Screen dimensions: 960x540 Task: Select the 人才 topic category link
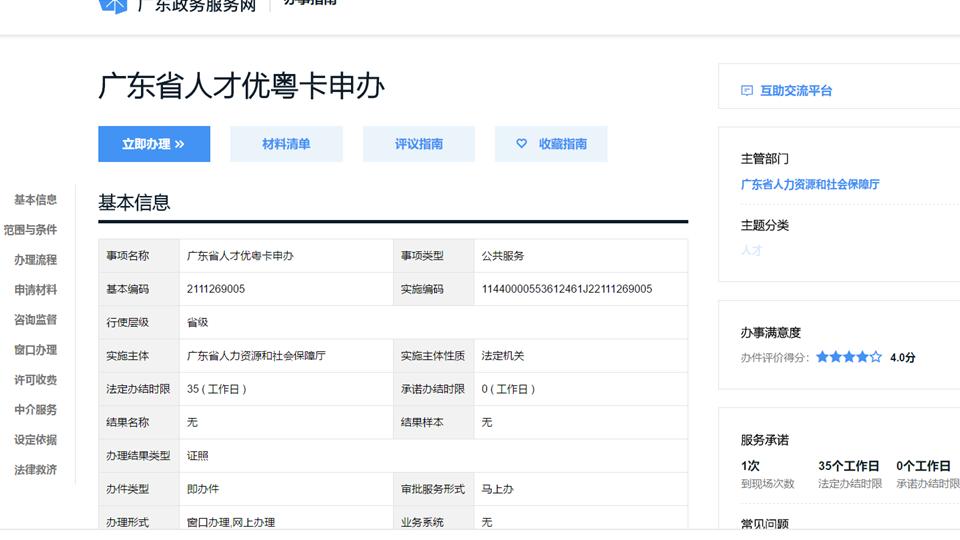[751, 251]
